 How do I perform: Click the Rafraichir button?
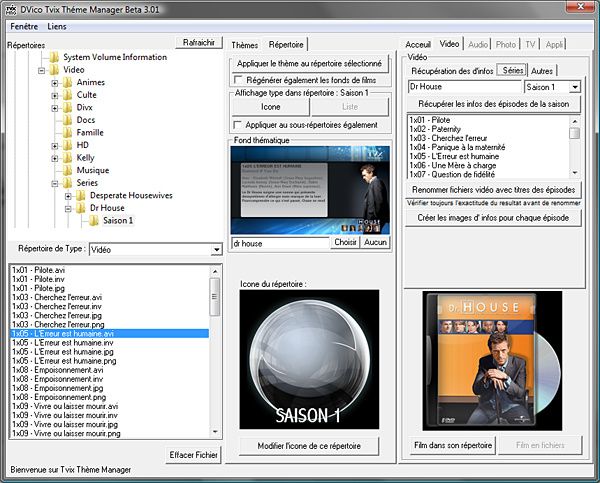(x=199, y=42)
